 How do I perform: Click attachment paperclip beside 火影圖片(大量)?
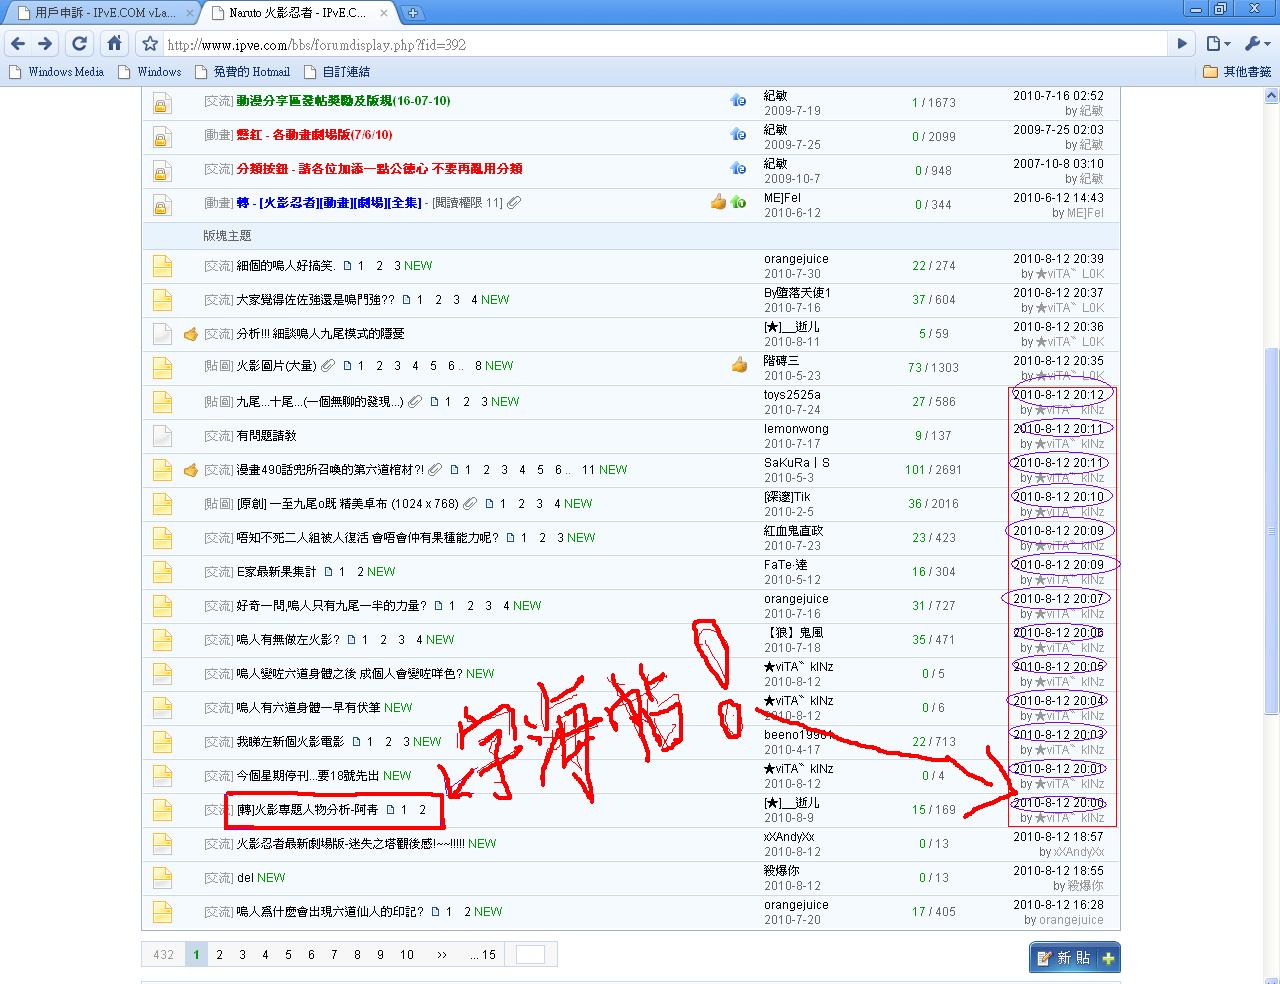coord(328,366)
